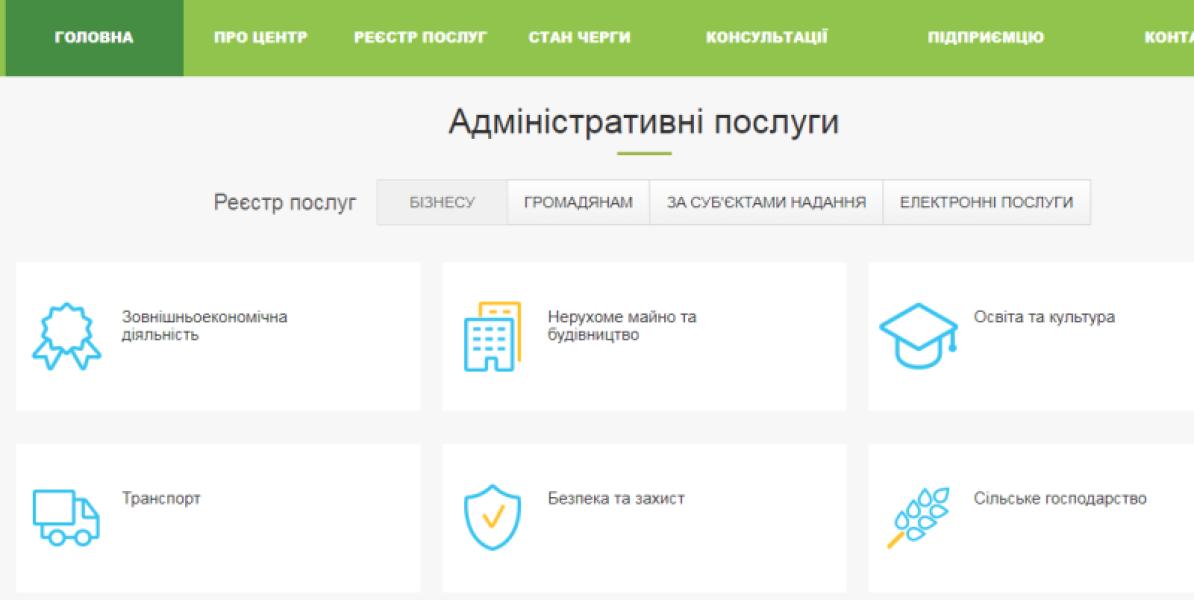Open the ГОЛОВНА menu item

[94, 38]
